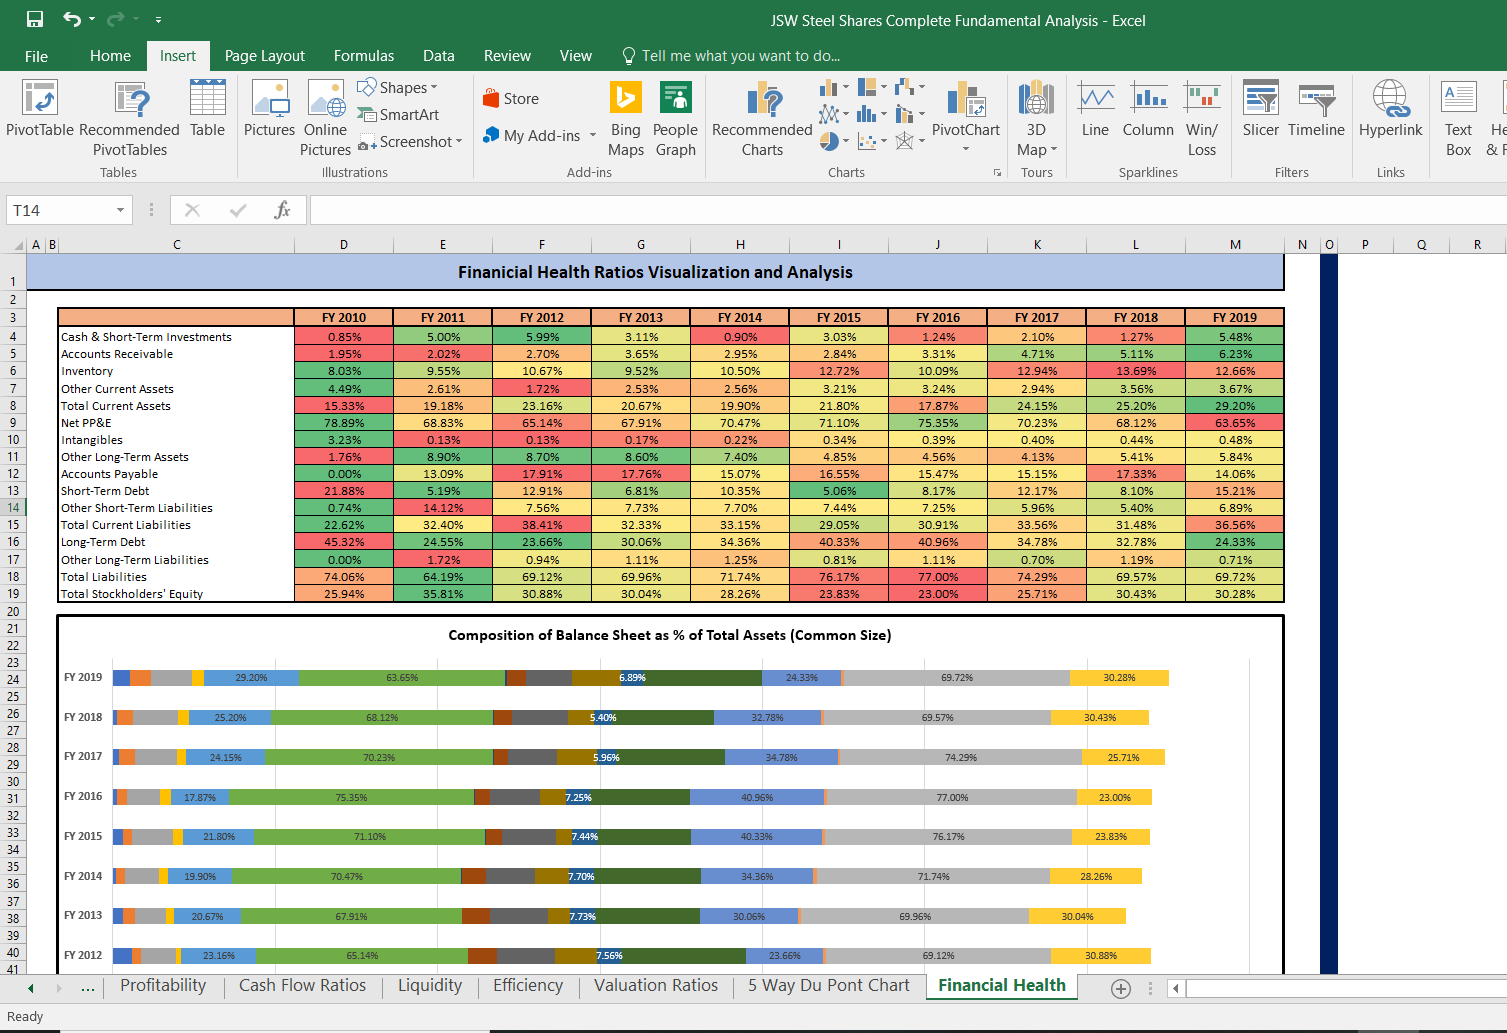
Task: Switch to the Data ribbon tab
Action: (438, 56)
